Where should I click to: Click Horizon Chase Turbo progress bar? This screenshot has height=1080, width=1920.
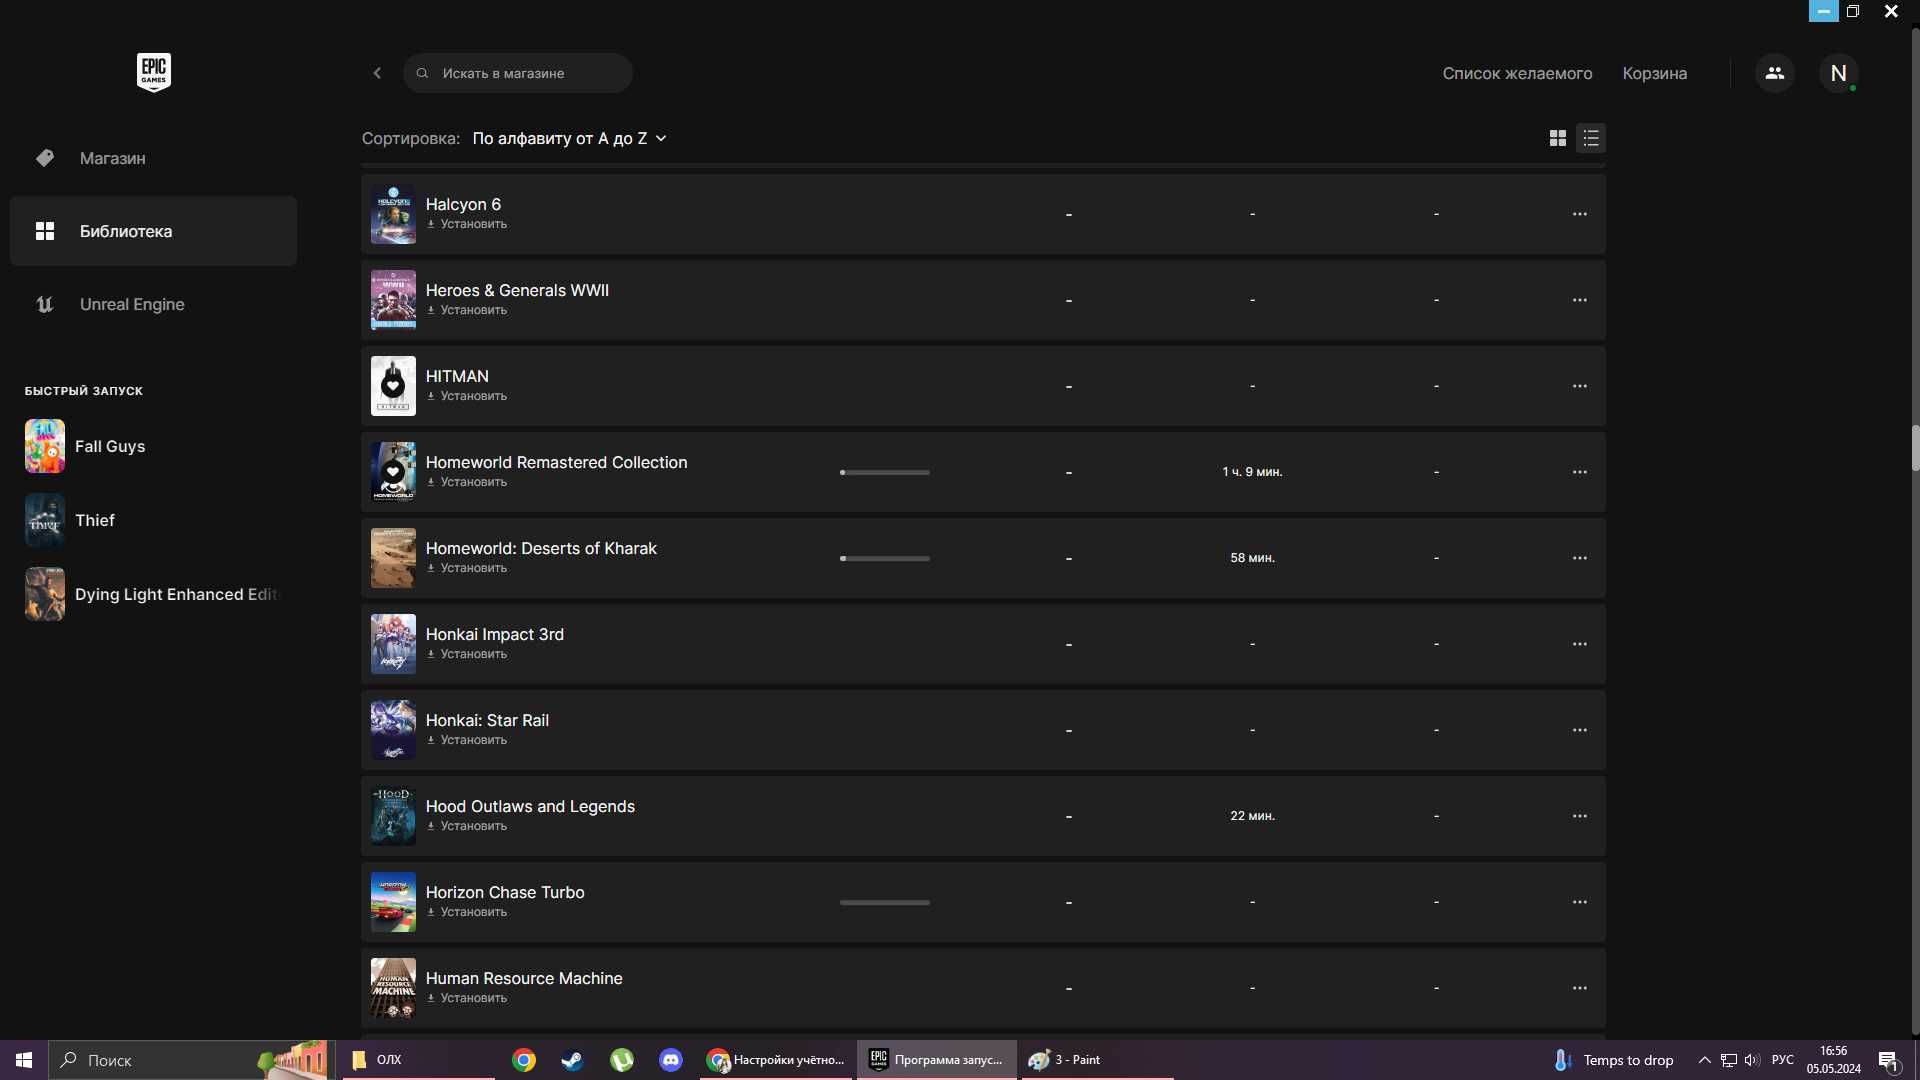click(885, 902)
